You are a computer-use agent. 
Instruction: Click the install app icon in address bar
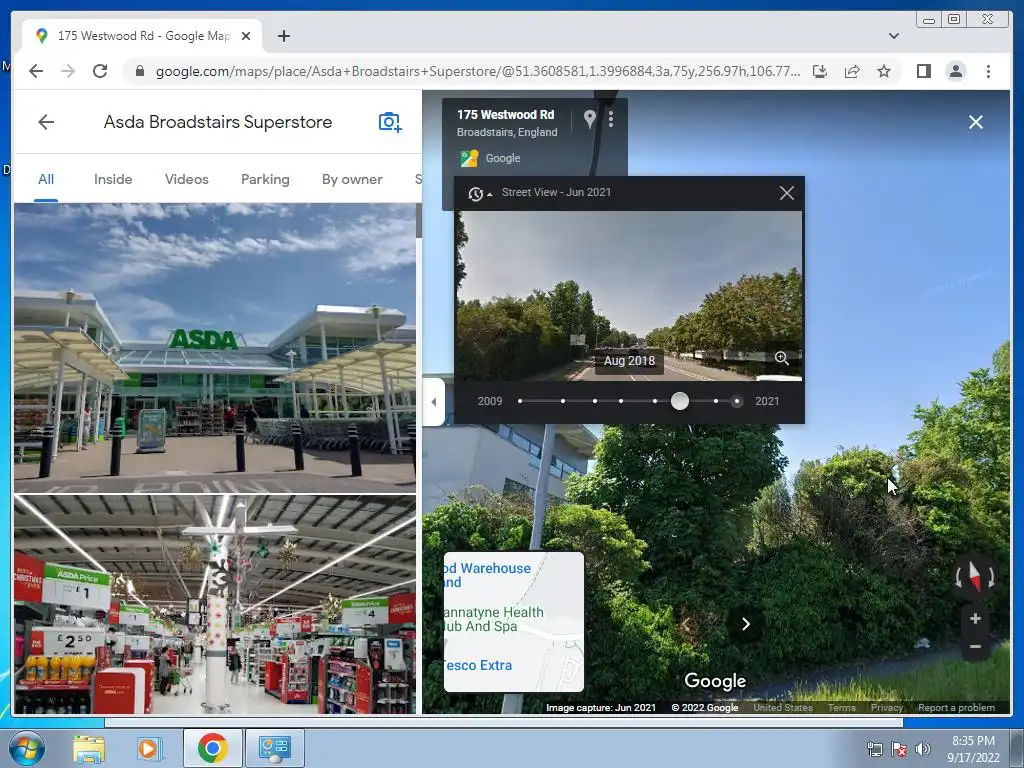click(x=820, y=71)
